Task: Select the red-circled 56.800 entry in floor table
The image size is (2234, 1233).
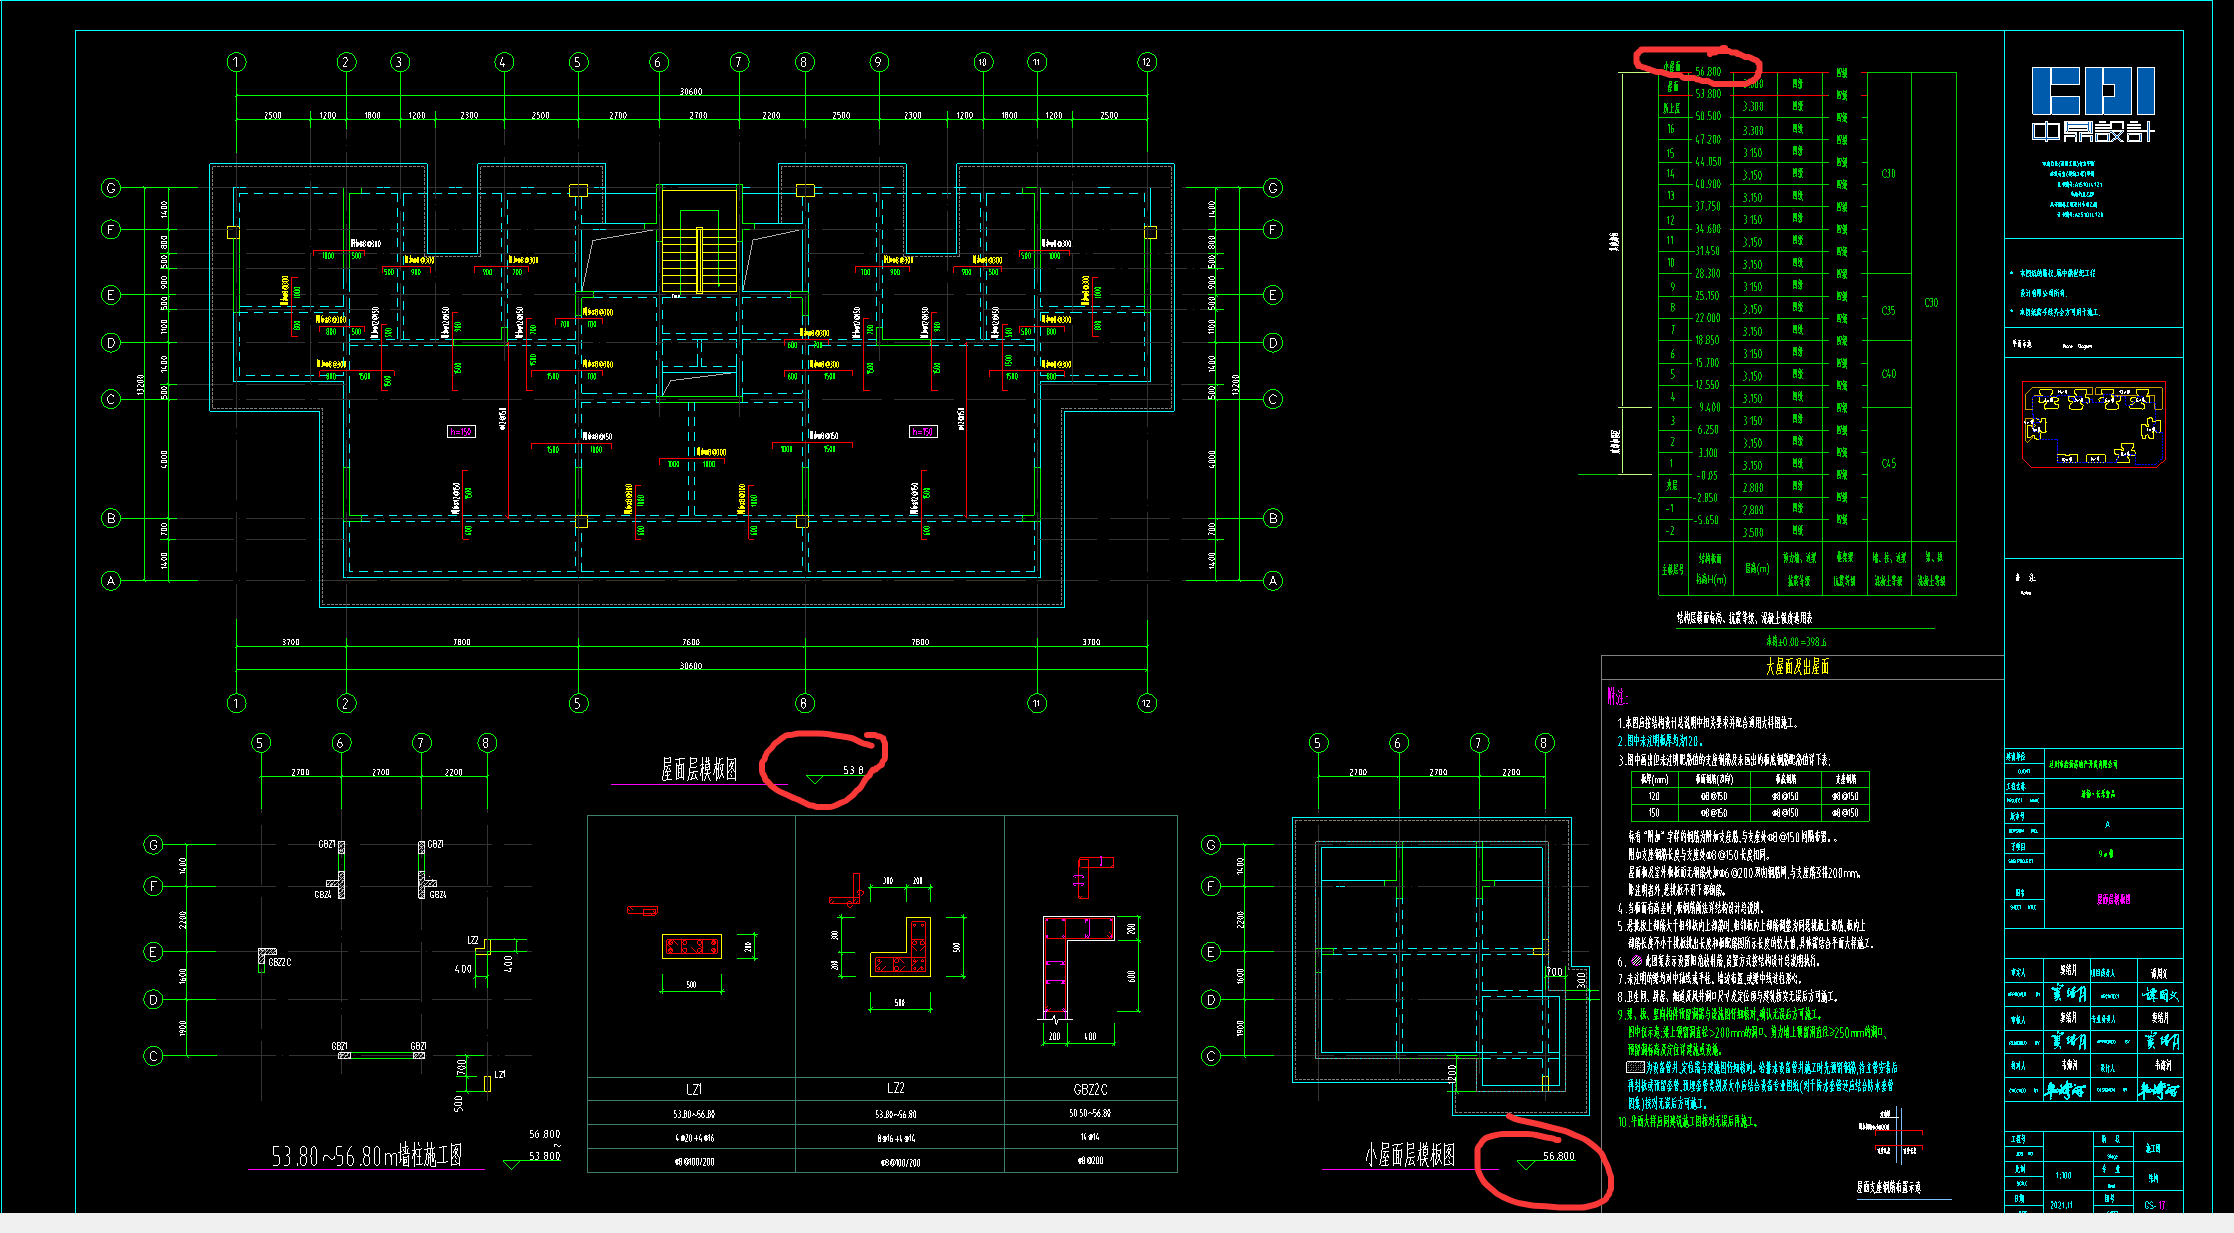Action: 1708,72
